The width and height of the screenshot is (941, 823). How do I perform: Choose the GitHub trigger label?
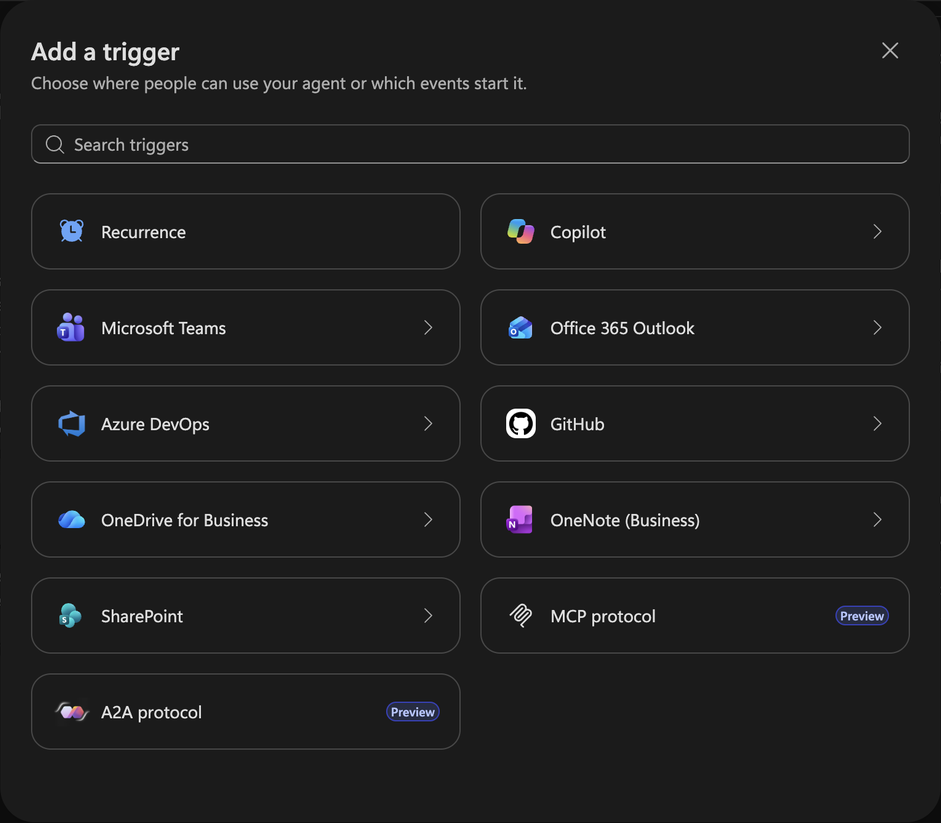[x=577, y=424]
